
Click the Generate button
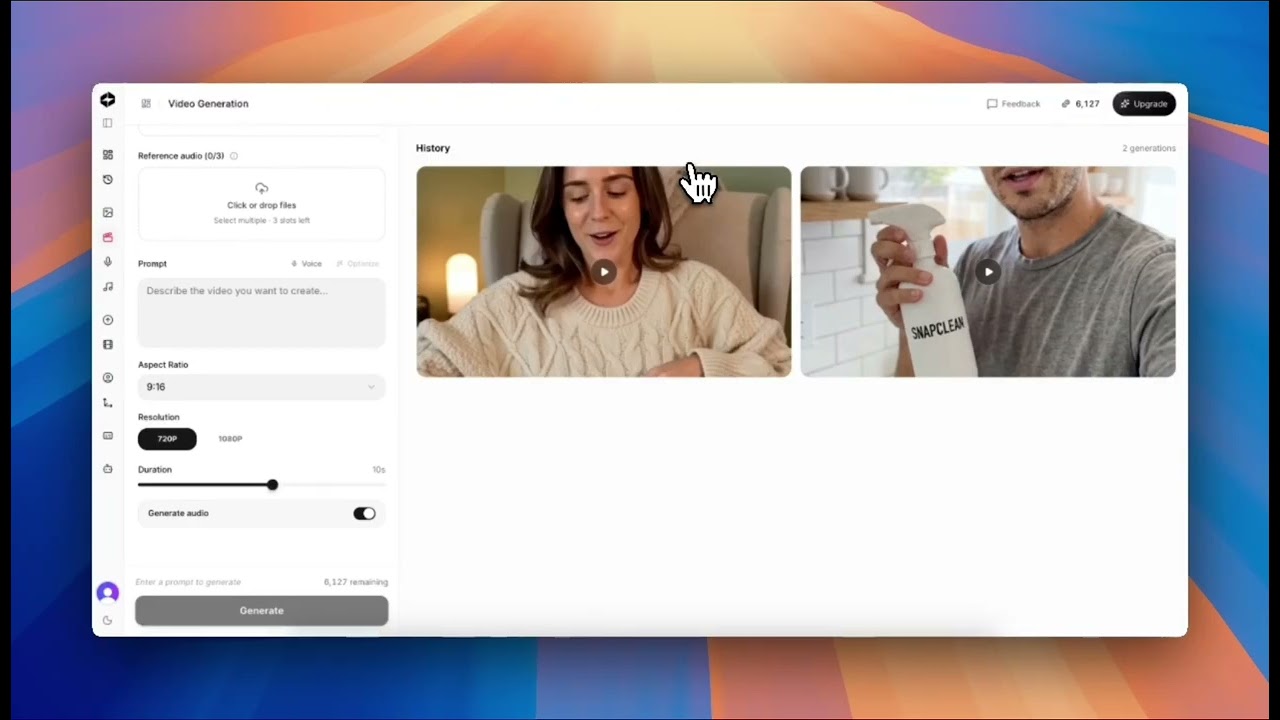262,611
